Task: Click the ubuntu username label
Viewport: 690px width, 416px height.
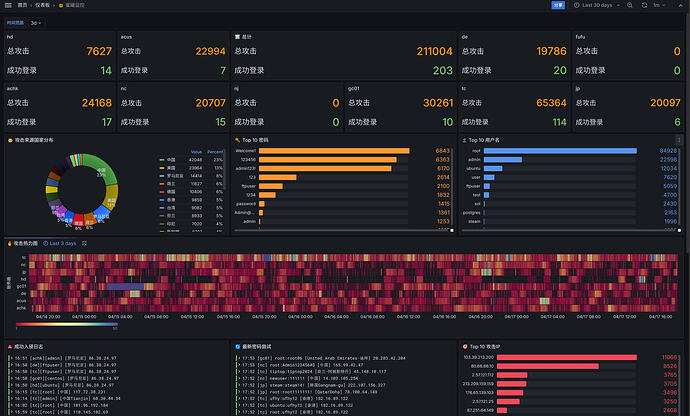Action: [x=473, y=169]
